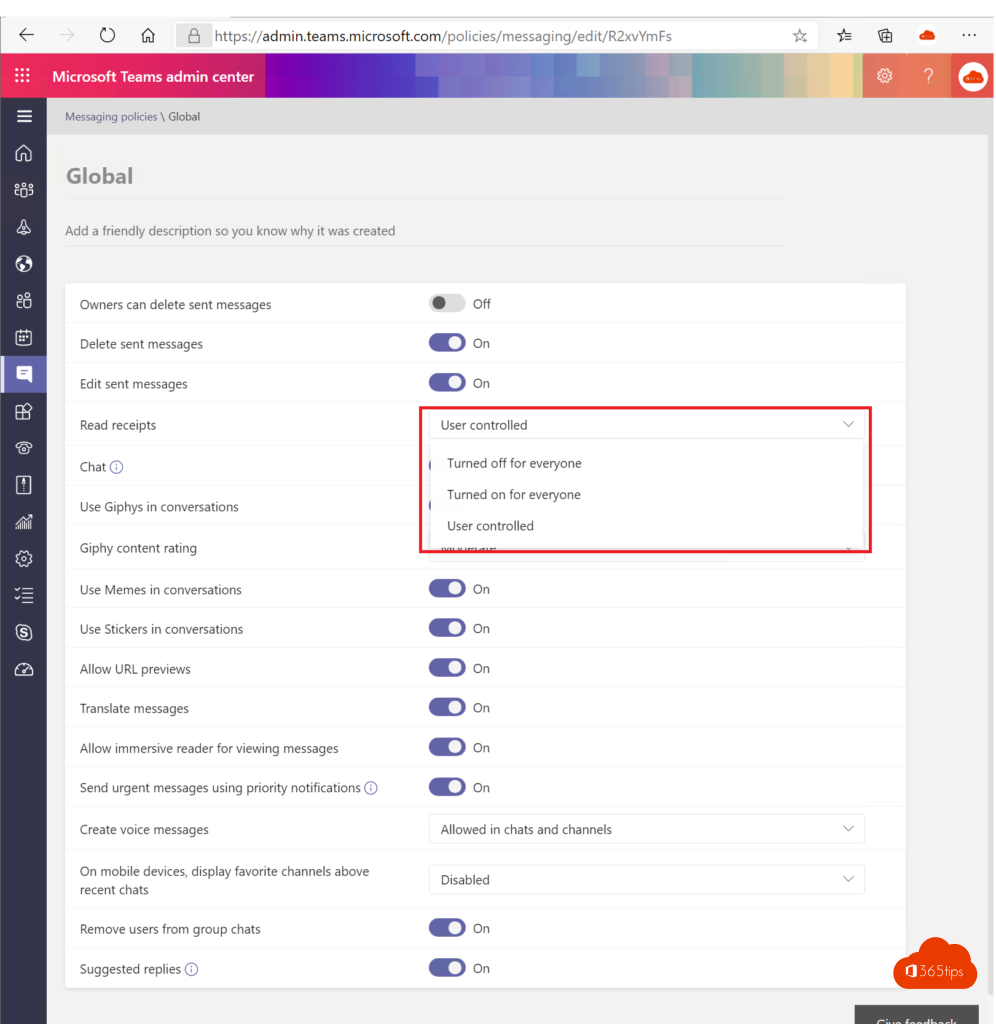Open Locations globe icon in sidebar
996x1024 pixels.
pos(24,264)
